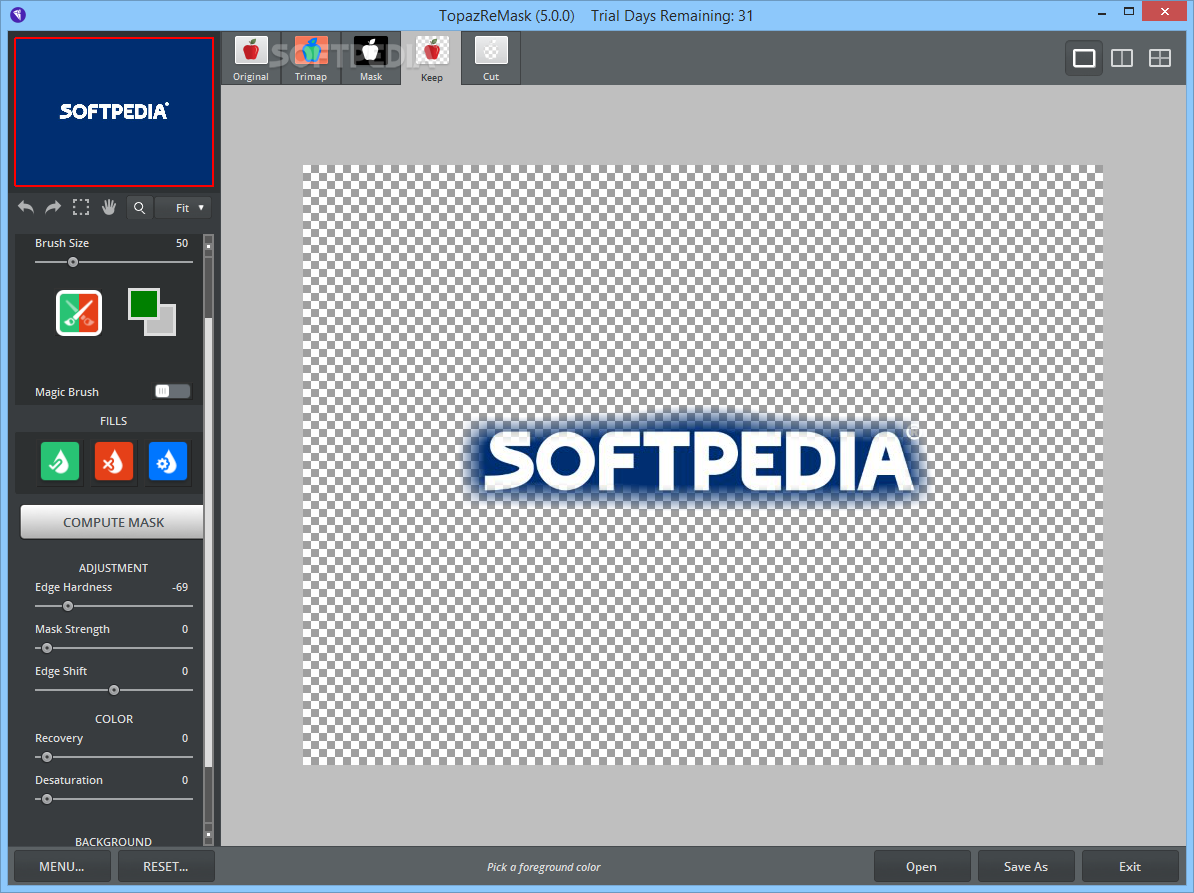Viewport: 1194px width, 893px height.
Task: Click the Exit button
Action: [1130, 866]
